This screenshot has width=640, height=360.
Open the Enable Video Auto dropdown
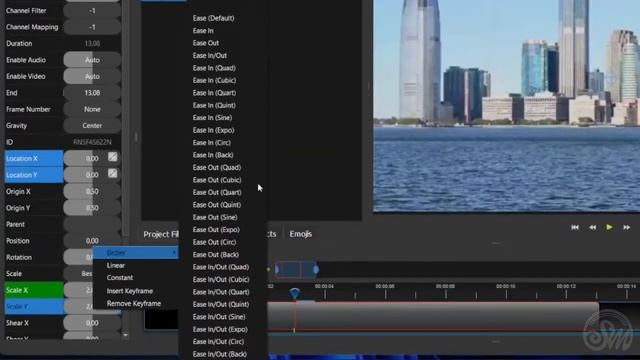point(92,76)
